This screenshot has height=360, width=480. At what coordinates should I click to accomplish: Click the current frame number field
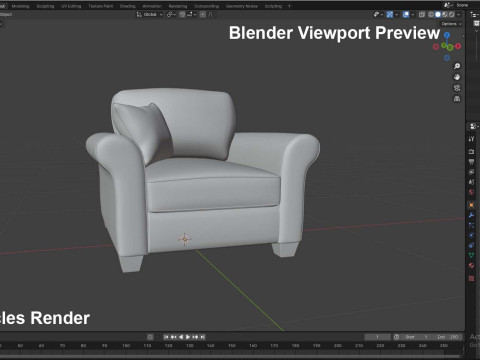[x=378, y=337]
